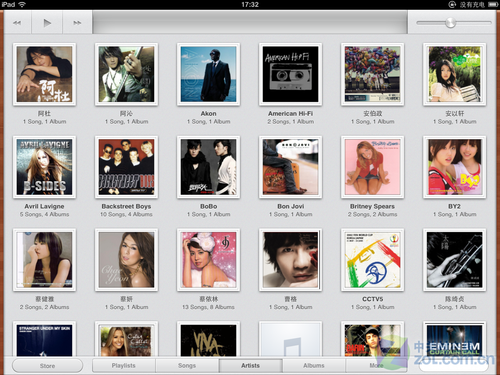
Task: Open the 蔡妍 album cover
Action: [x=126, y=260]
